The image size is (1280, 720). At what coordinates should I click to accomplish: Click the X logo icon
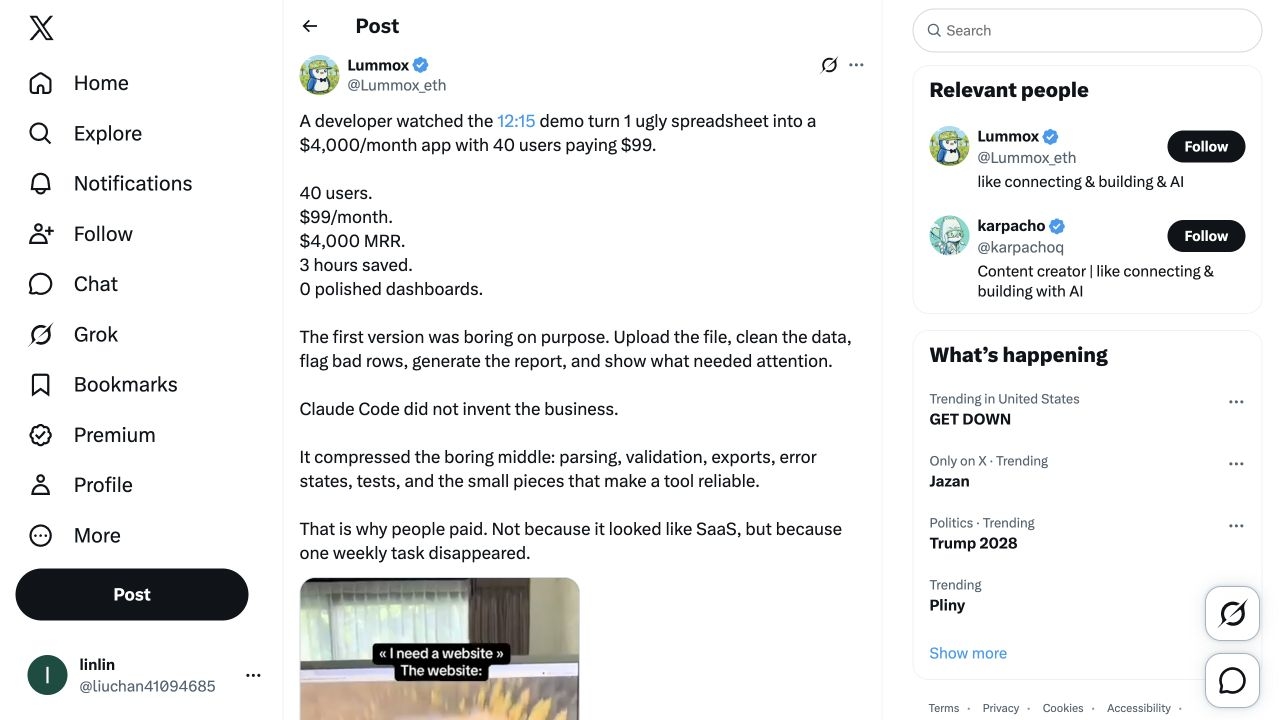point(41,28)
